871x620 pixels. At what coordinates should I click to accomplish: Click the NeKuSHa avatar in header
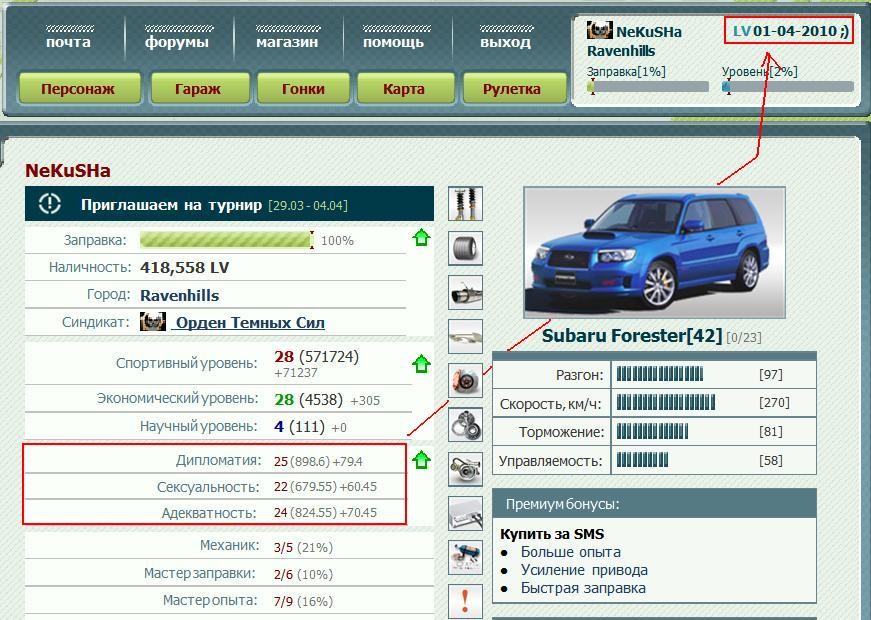[600, 30]
